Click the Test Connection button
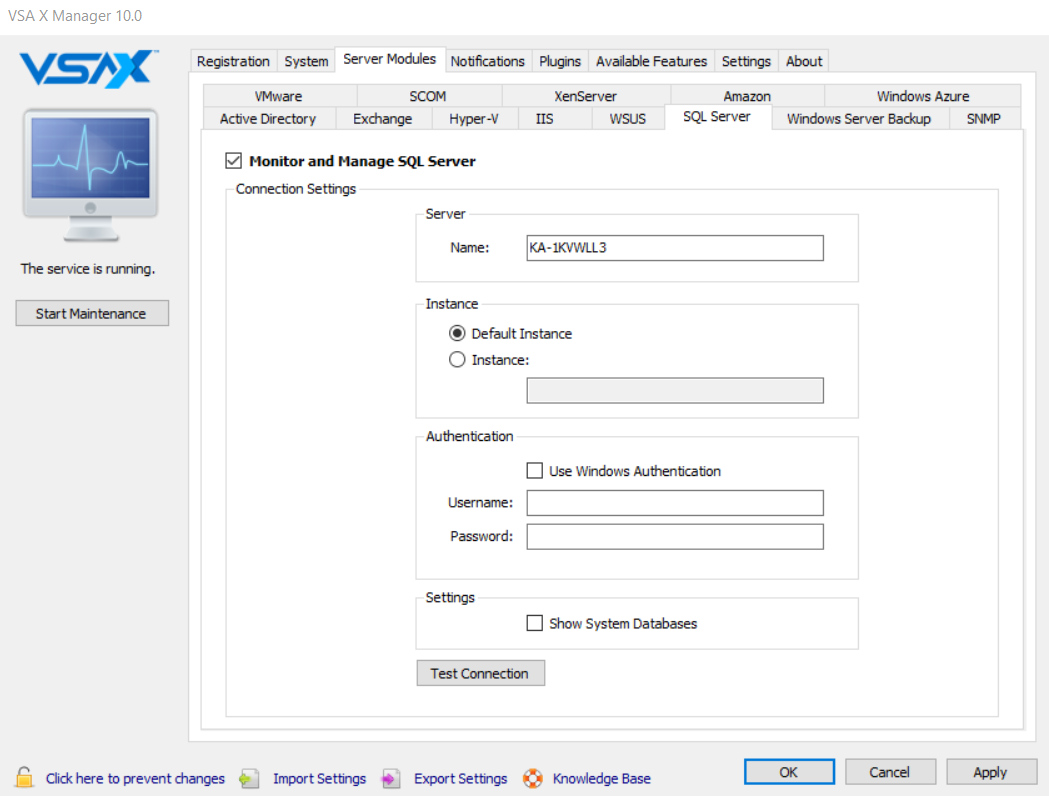This screenshot has height=796, width=1049. pyautogui.click(x=480, y=674)
